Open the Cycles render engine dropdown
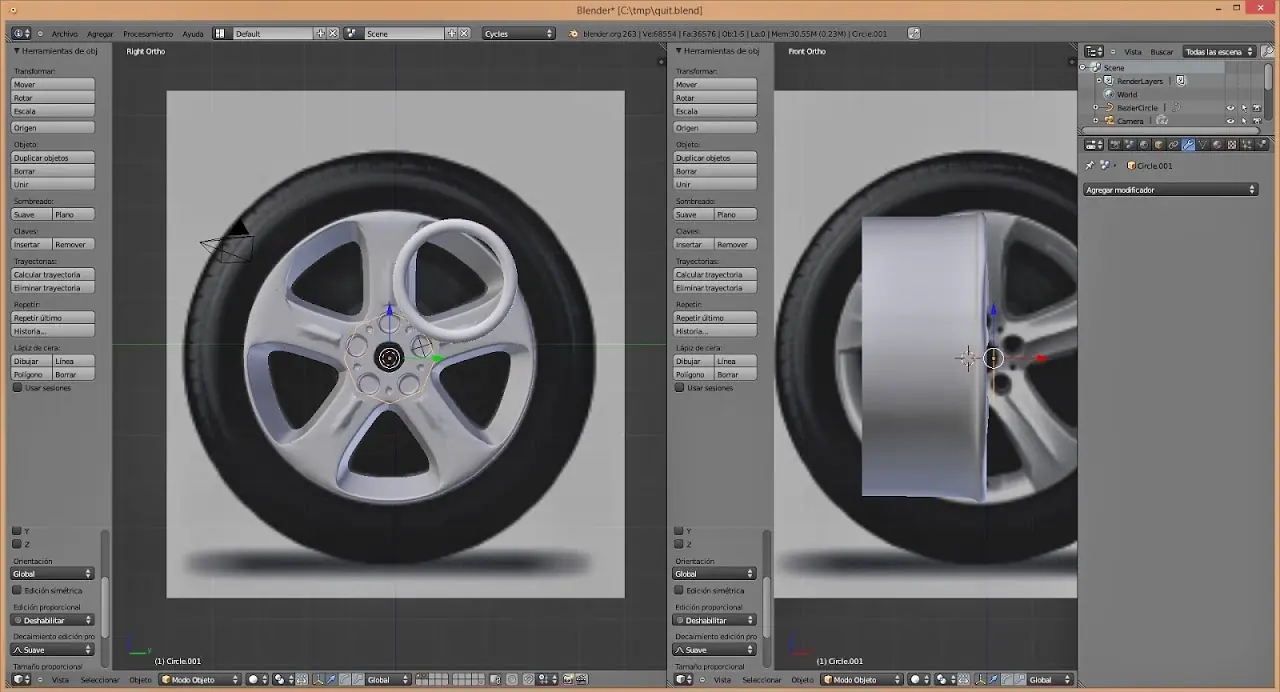 point(518,33)
